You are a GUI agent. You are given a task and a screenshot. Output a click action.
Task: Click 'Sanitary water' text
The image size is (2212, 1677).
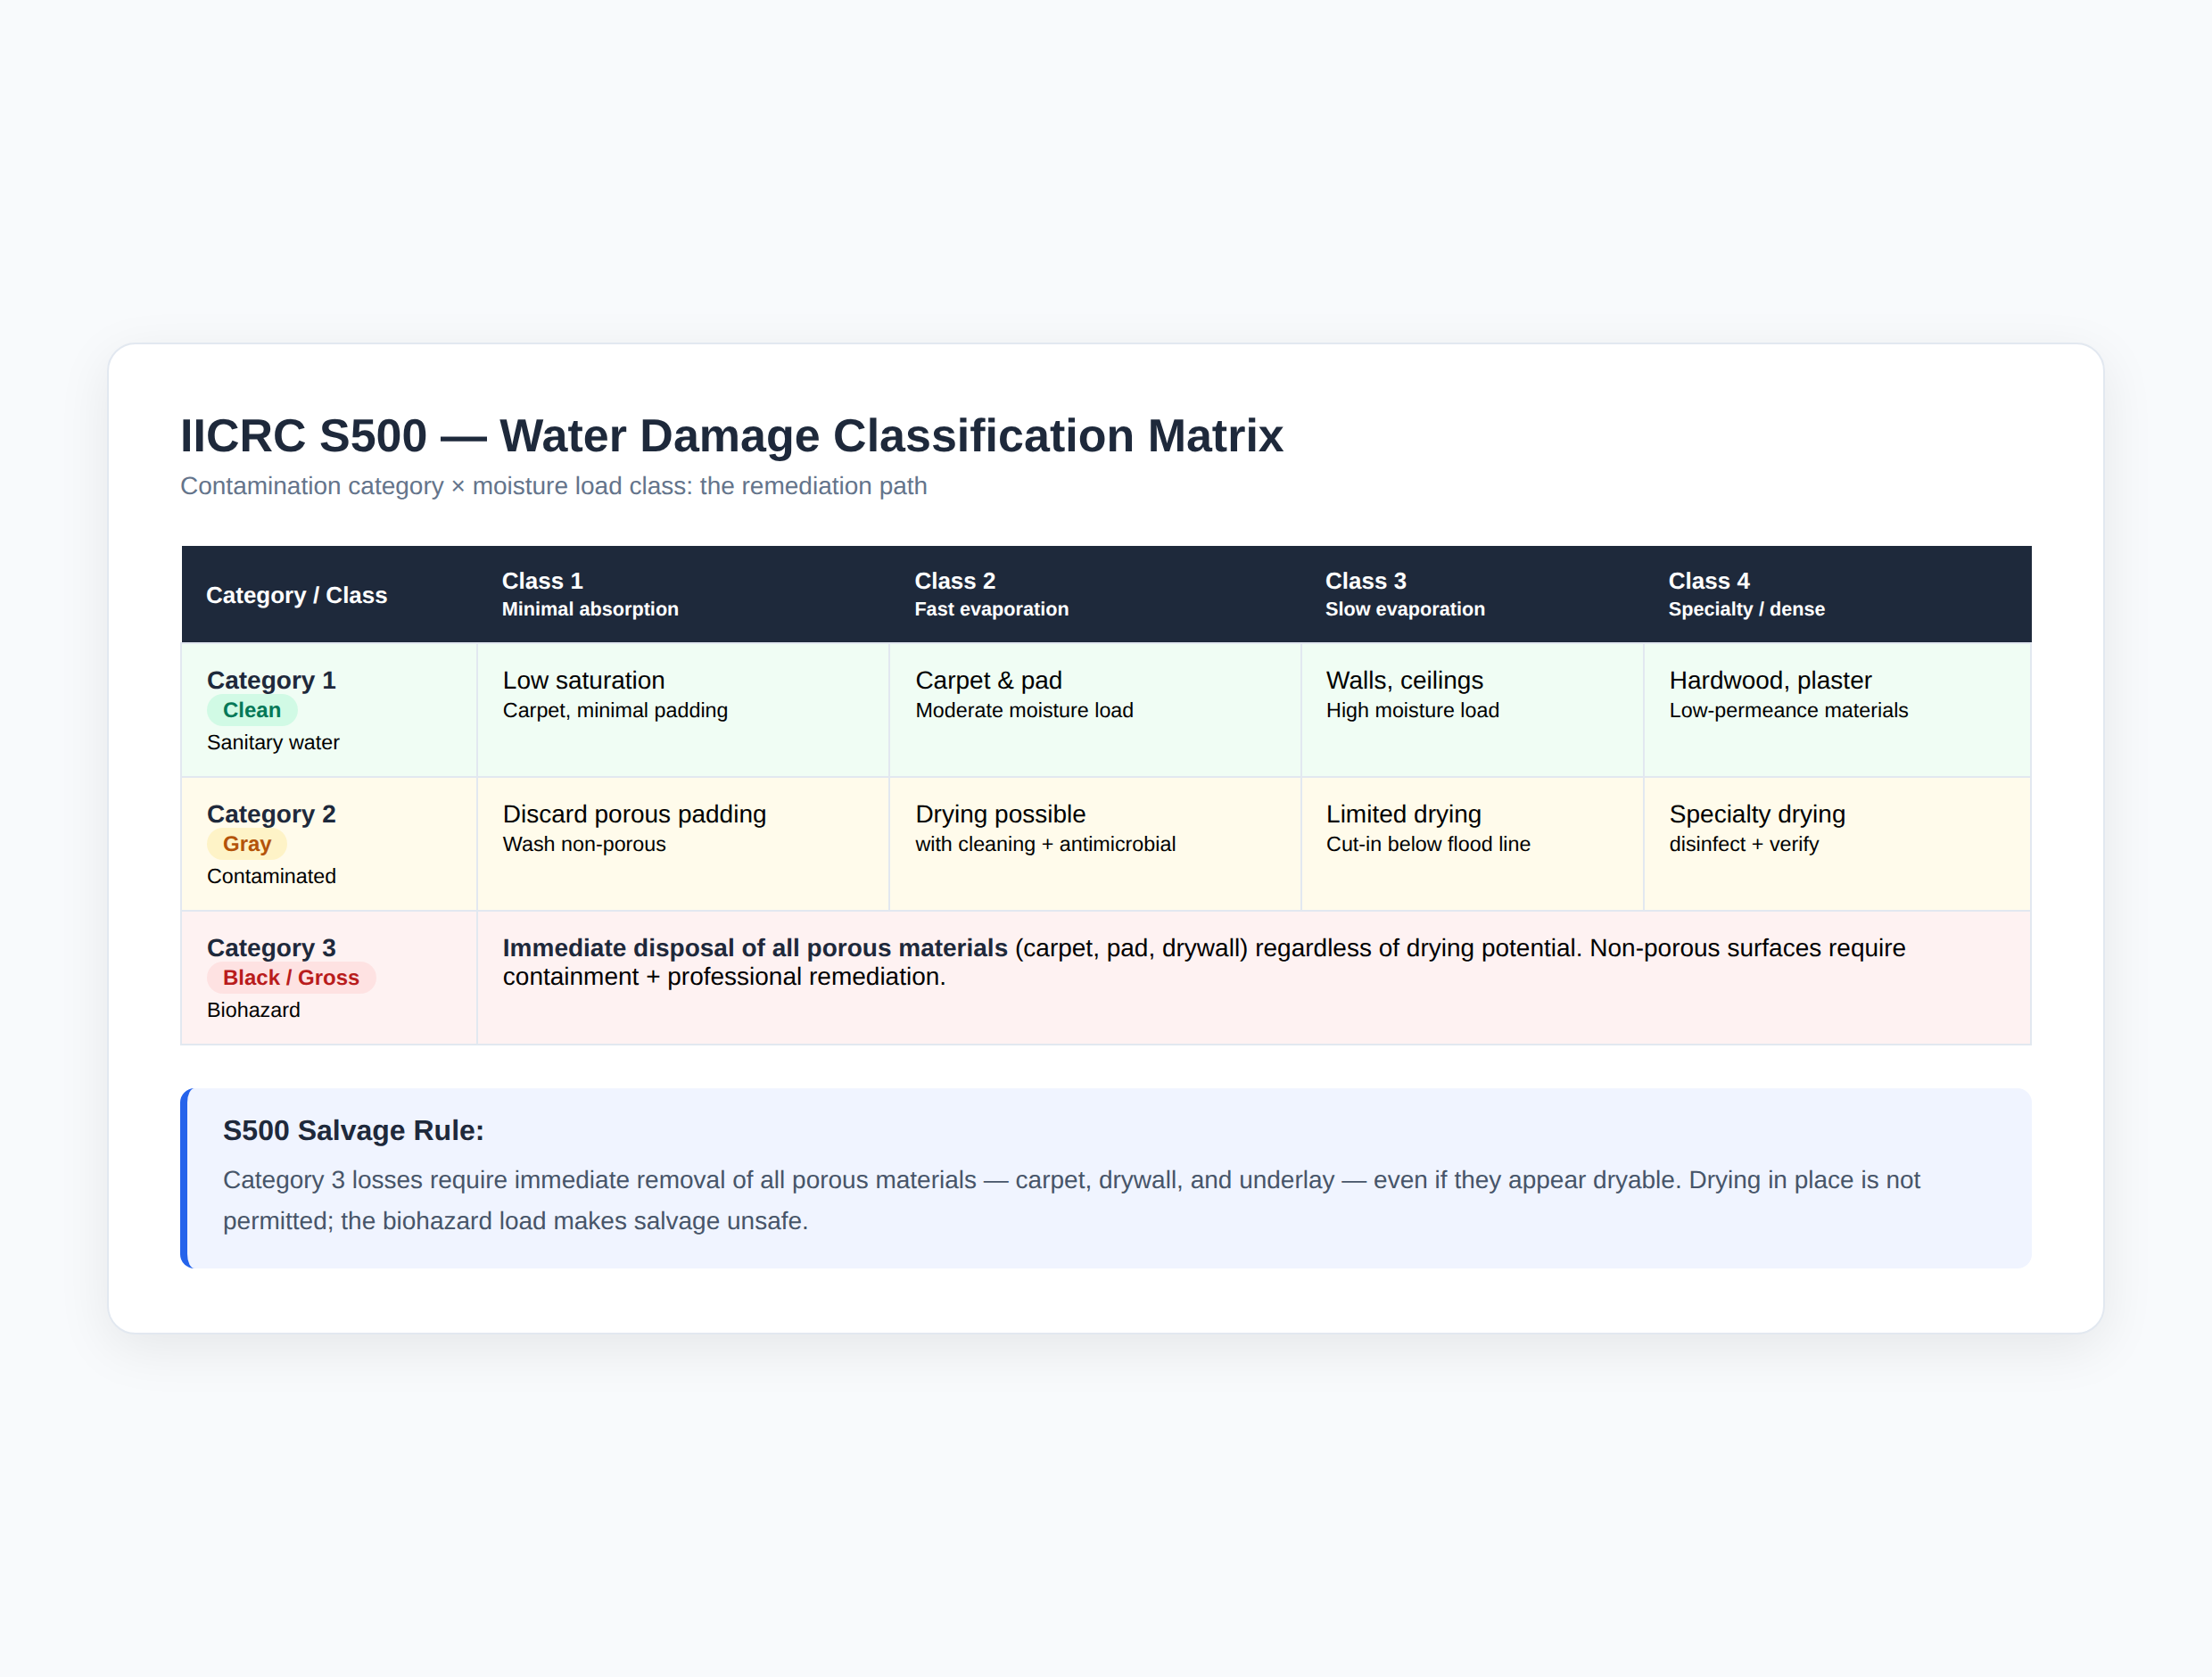[x=273, y=742]
